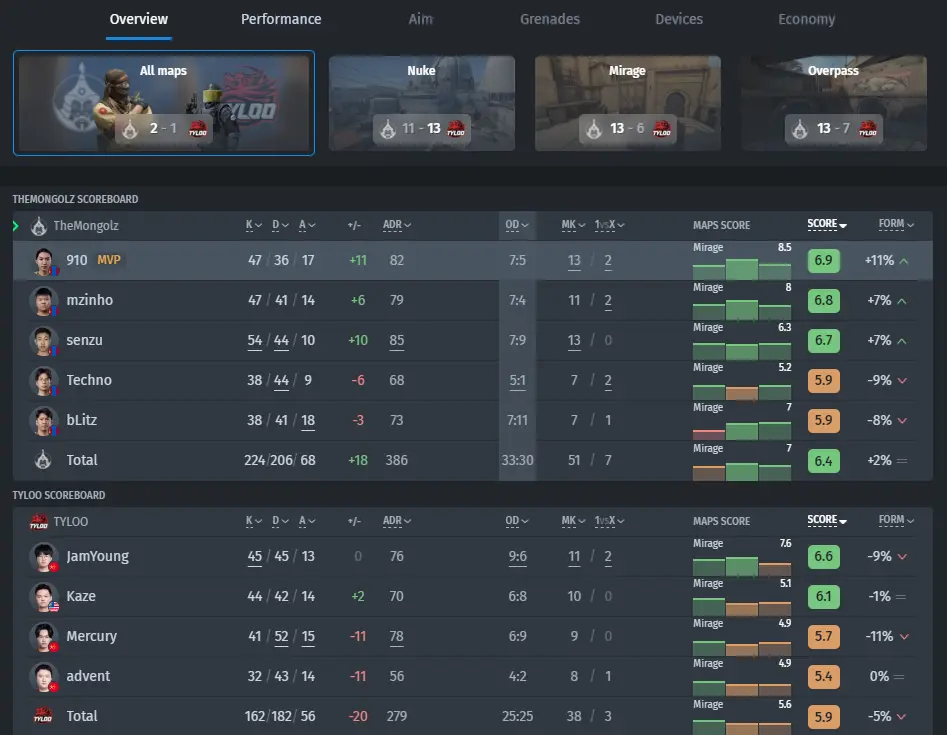Select the Mirage map card
Image resolution: width=947 pixels, height=735 pixels.
(628, 103)
